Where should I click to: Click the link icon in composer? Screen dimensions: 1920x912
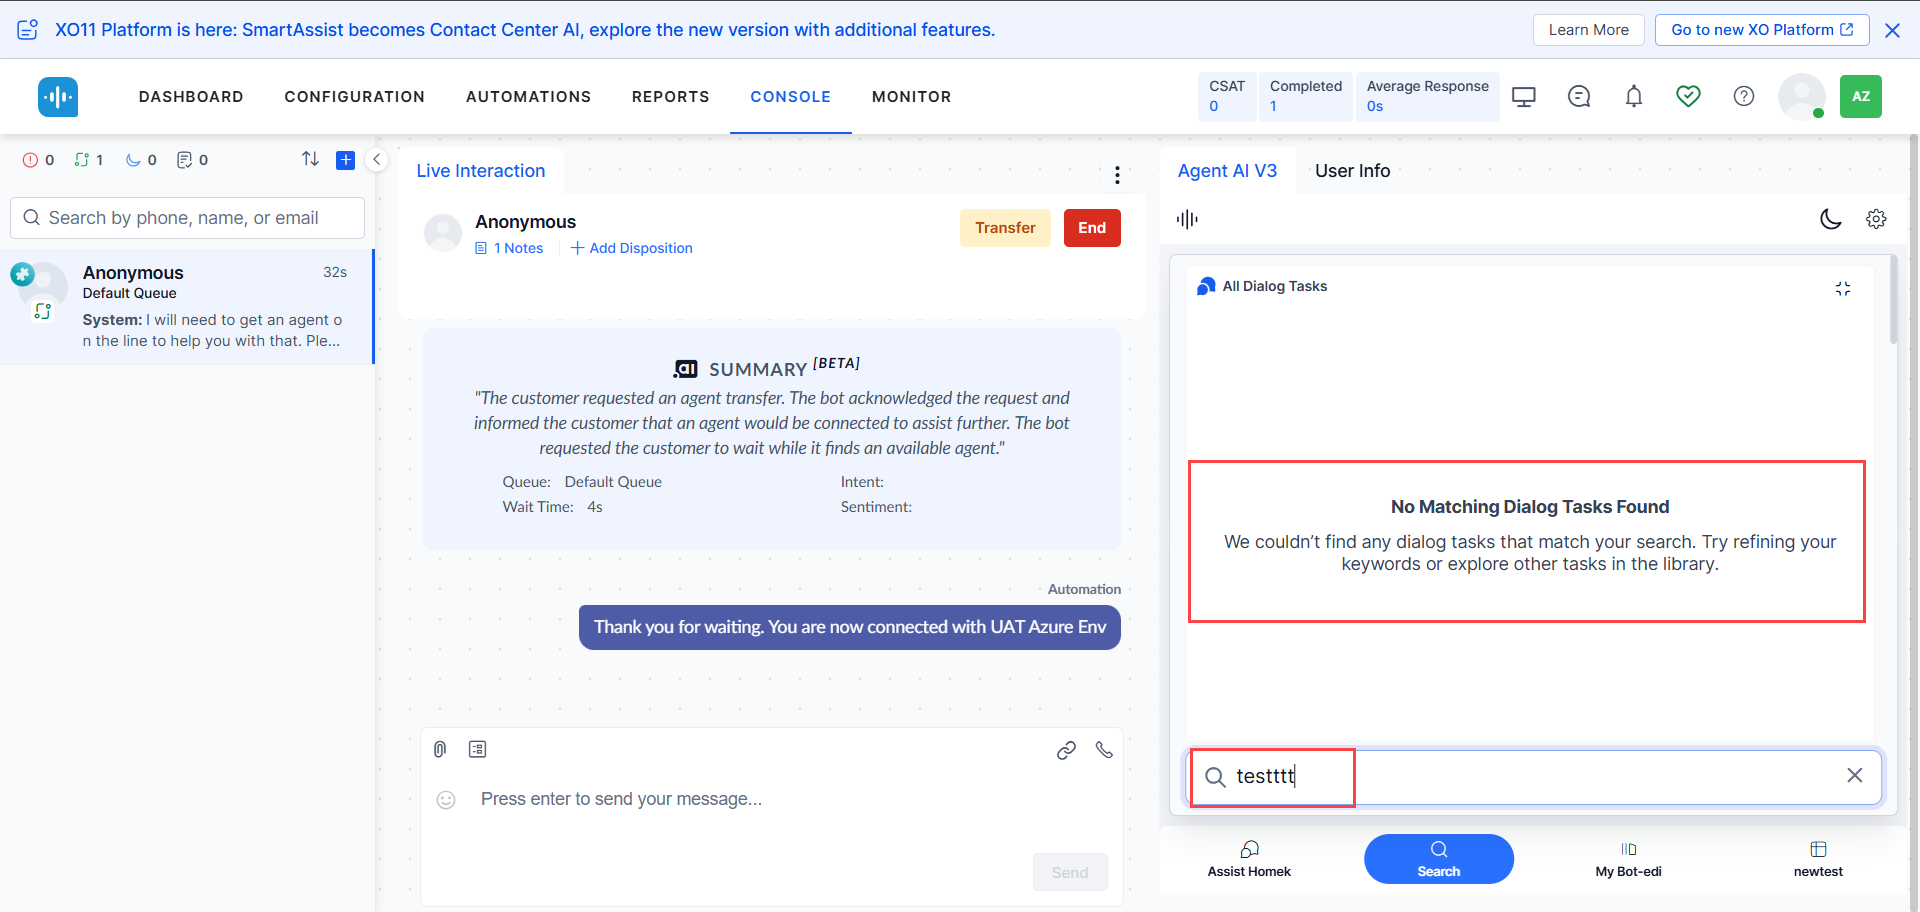[1066, 750]
